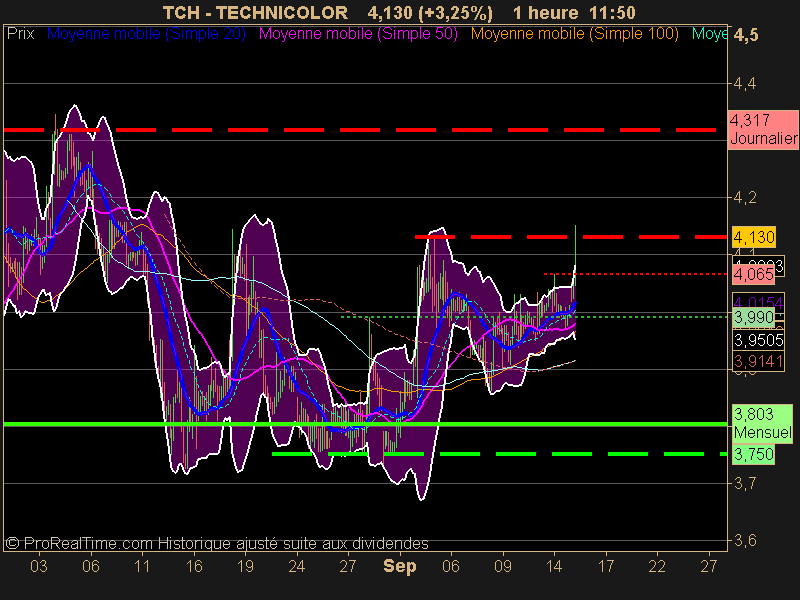
Task: Select the legend "Moyenne mobile (Simple 50)"
Action: coord(358,34)
